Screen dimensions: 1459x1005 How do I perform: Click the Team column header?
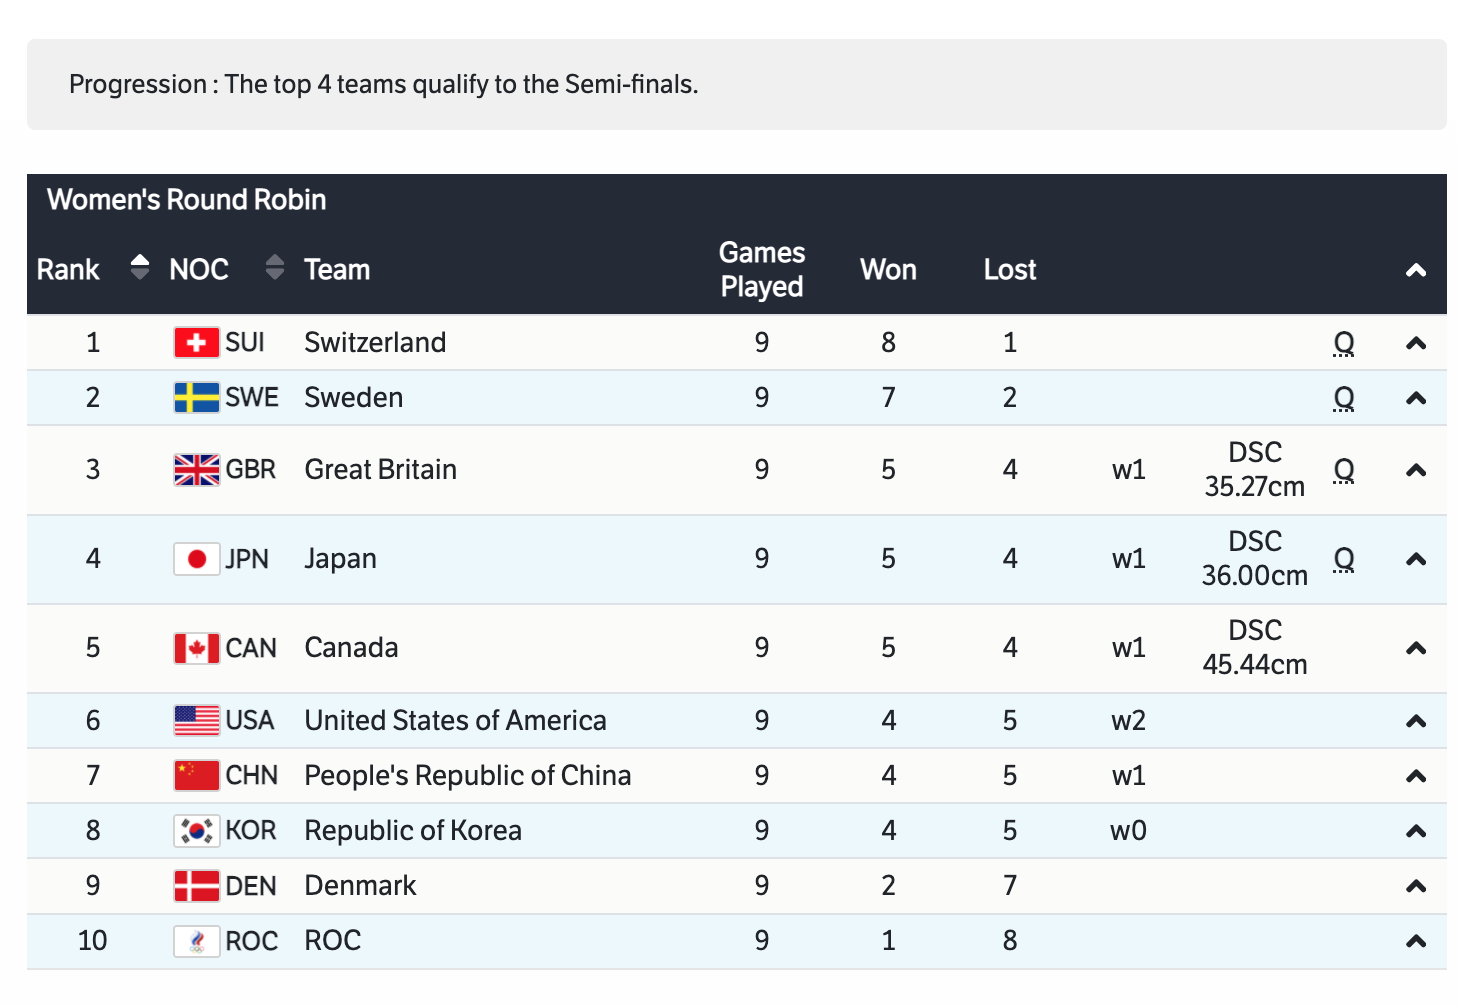click(x=337, y=270)
